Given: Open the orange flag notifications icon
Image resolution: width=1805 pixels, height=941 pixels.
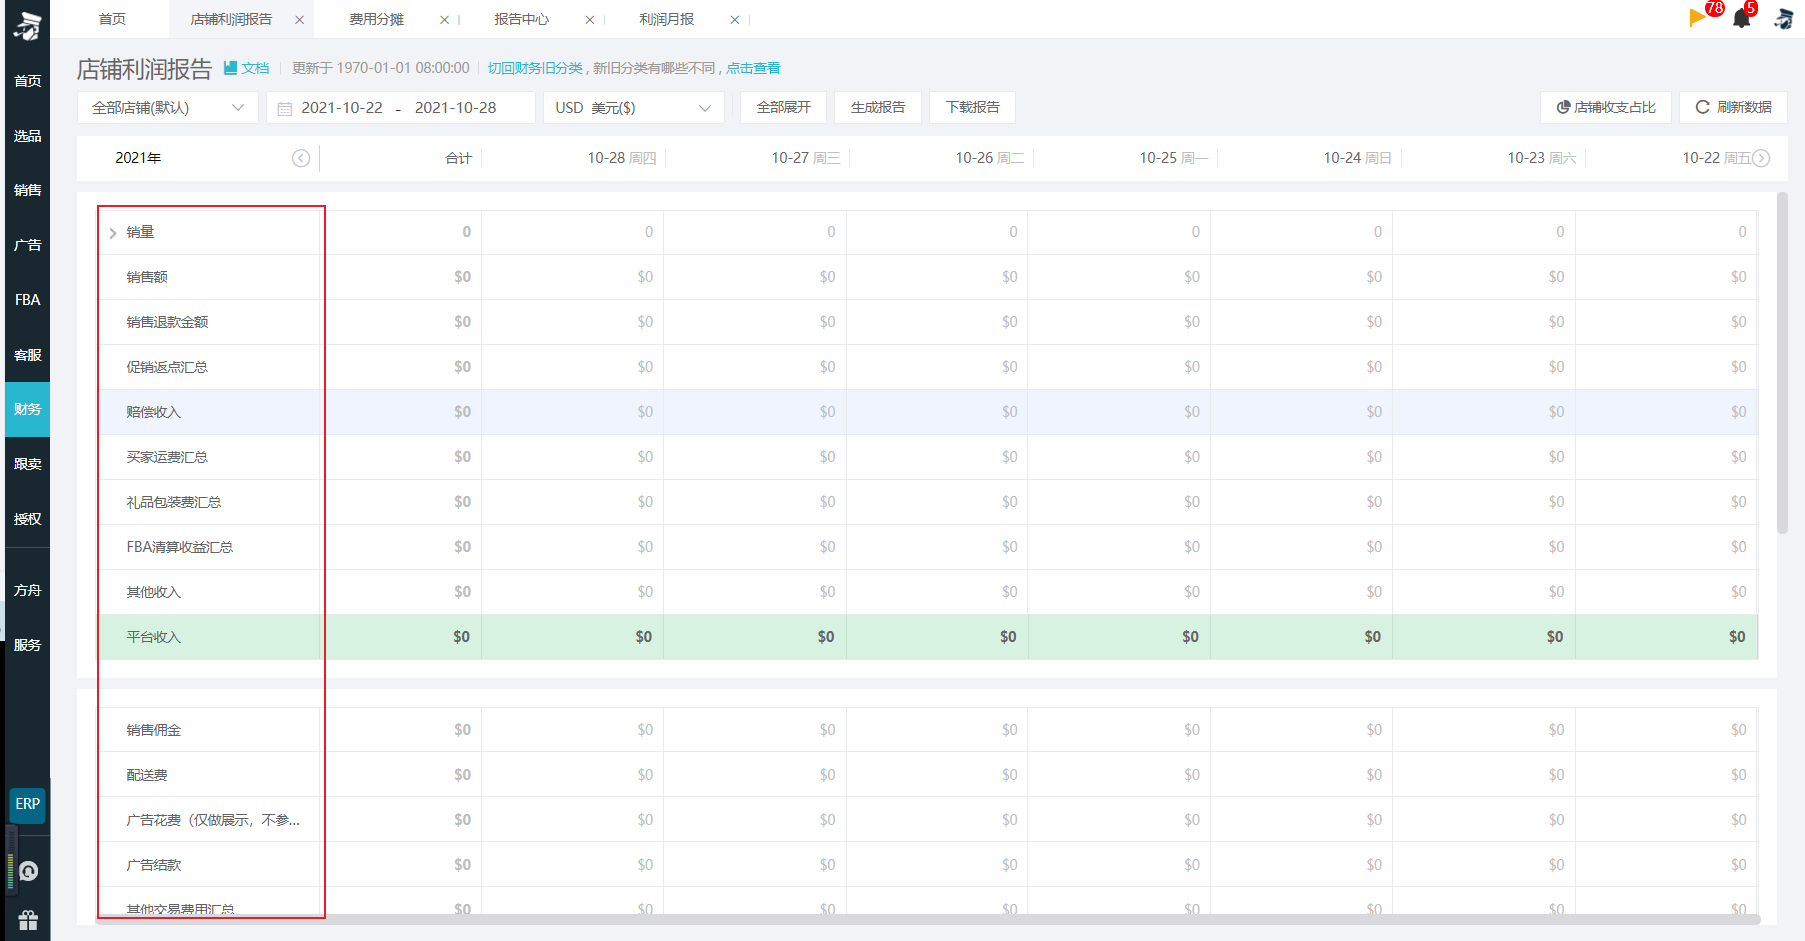Looking at the screenshot, I should pos(1697,18).
